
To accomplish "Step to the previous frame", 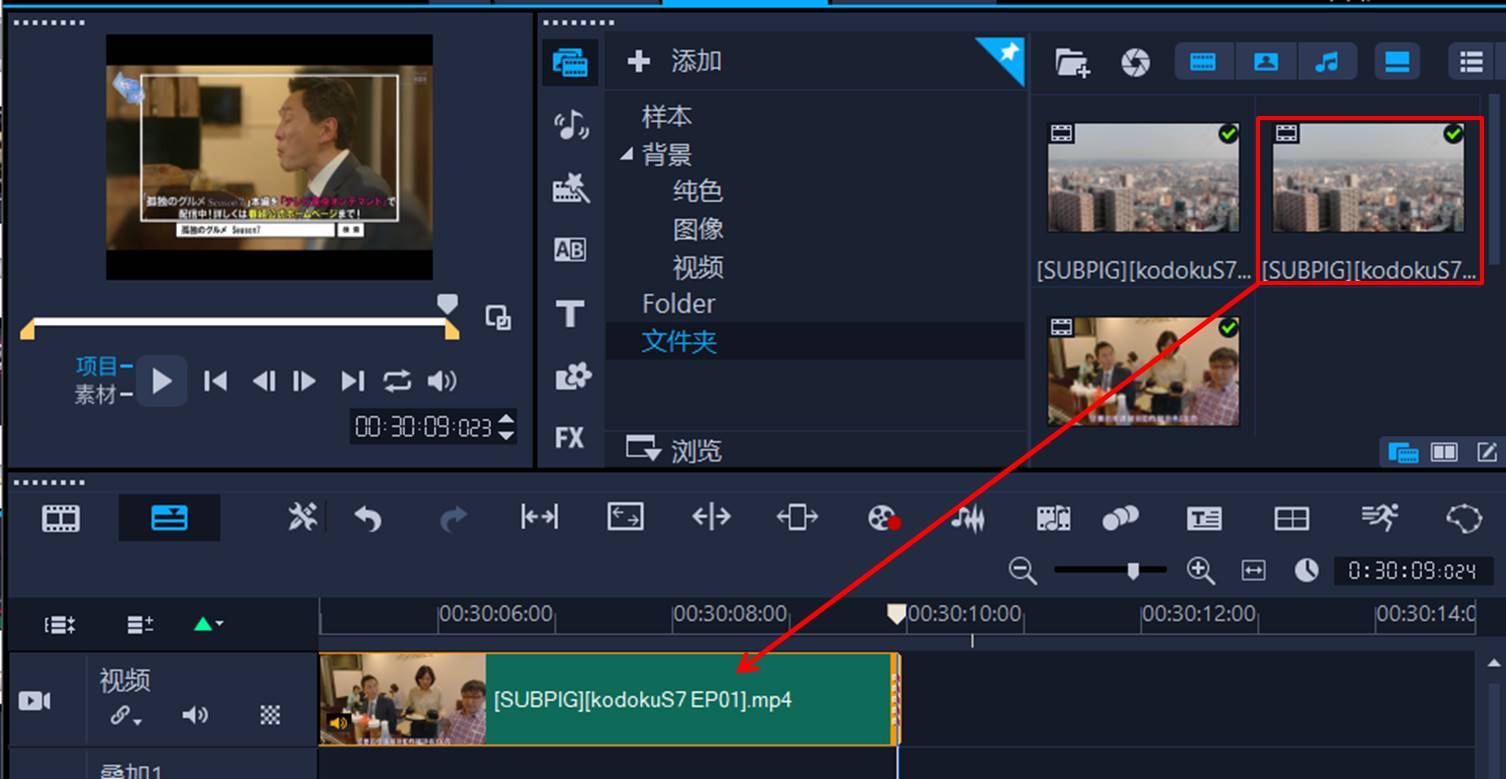I will [x=263, y=381].
